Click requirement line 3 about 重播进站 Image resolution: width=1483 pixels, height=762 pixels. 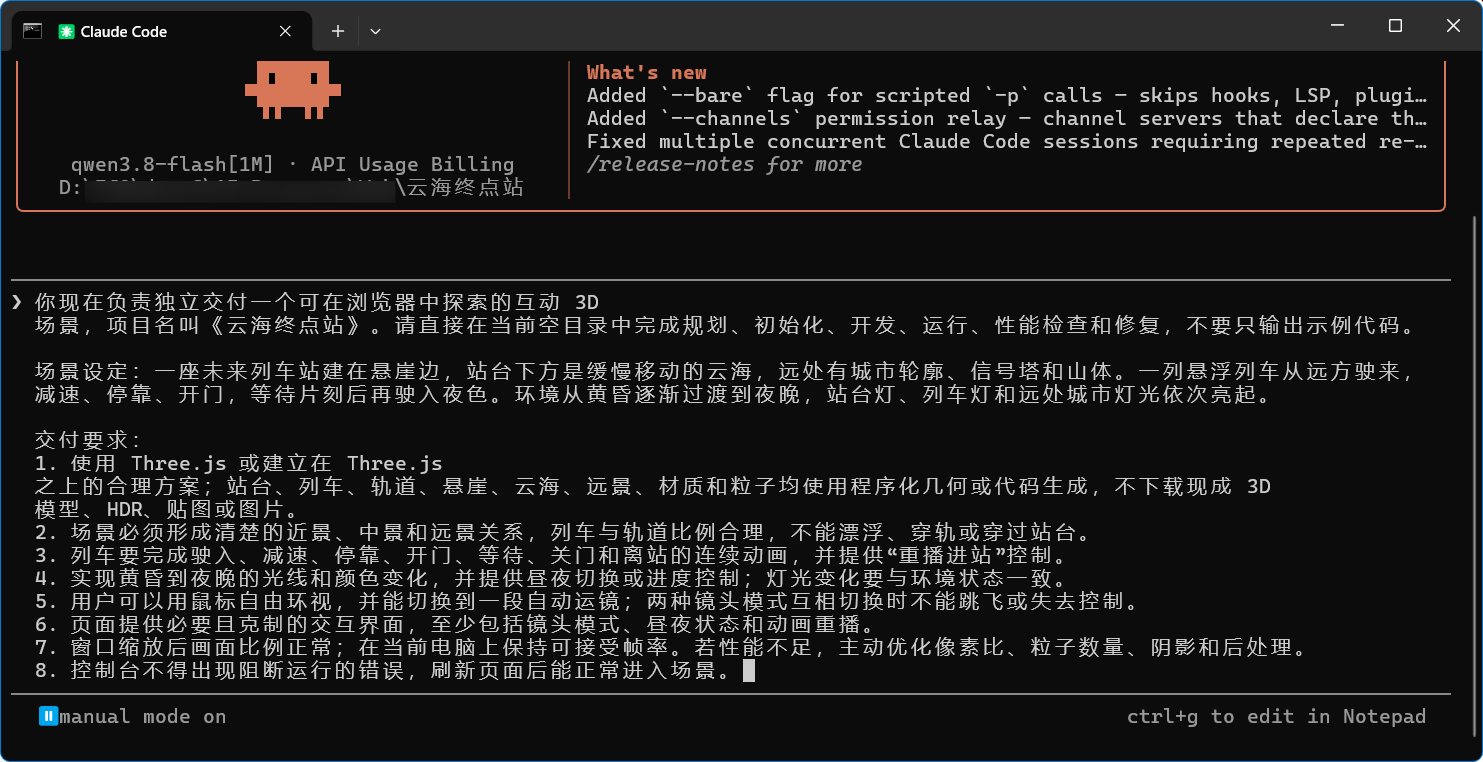click(555, 555)
